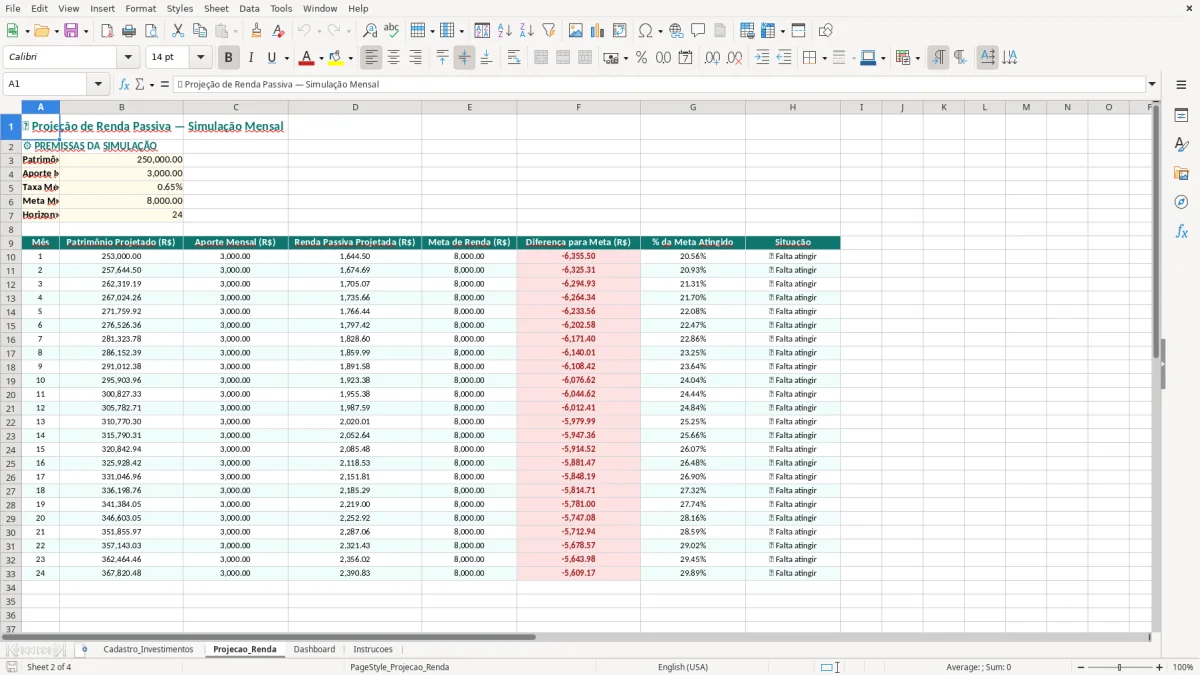Viewport: 1200px width, 675px height.
Task: Open the Tools menu
Action: (x=281, y=8)
